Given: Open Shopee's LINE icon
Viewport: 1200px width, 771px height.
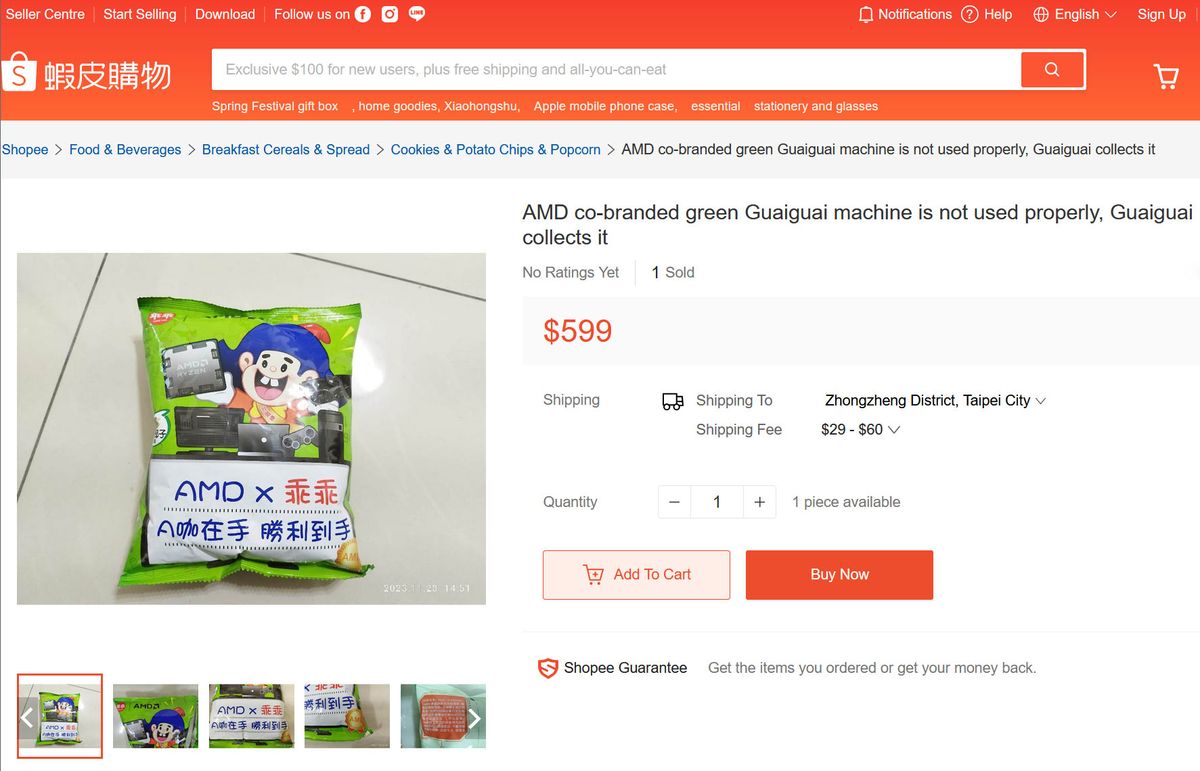Looking at the screenshot, I should (416, 14).
